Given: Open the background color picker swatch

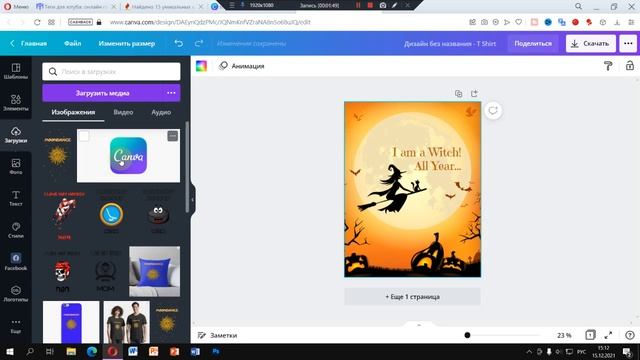Looking at the screenshot, I should 201,66.
